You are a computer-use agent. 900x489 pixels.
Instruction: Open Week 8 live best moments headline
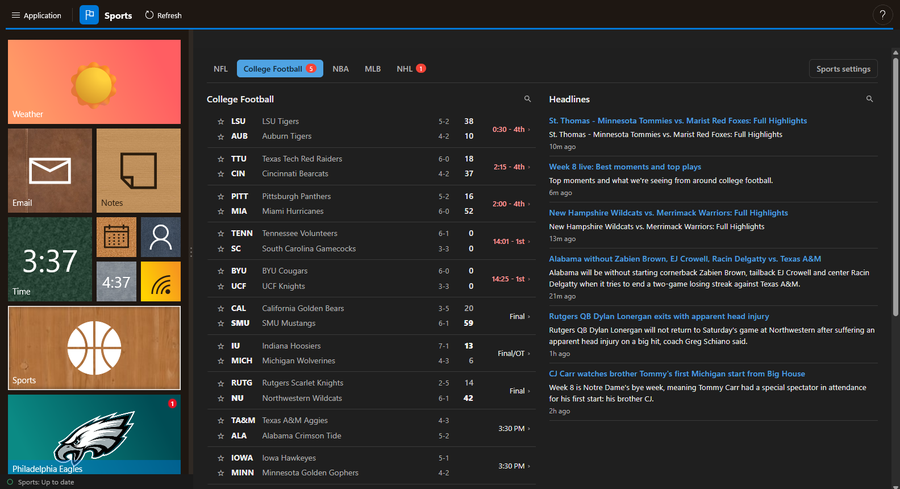pyautogui.click(x=624, y=166)
